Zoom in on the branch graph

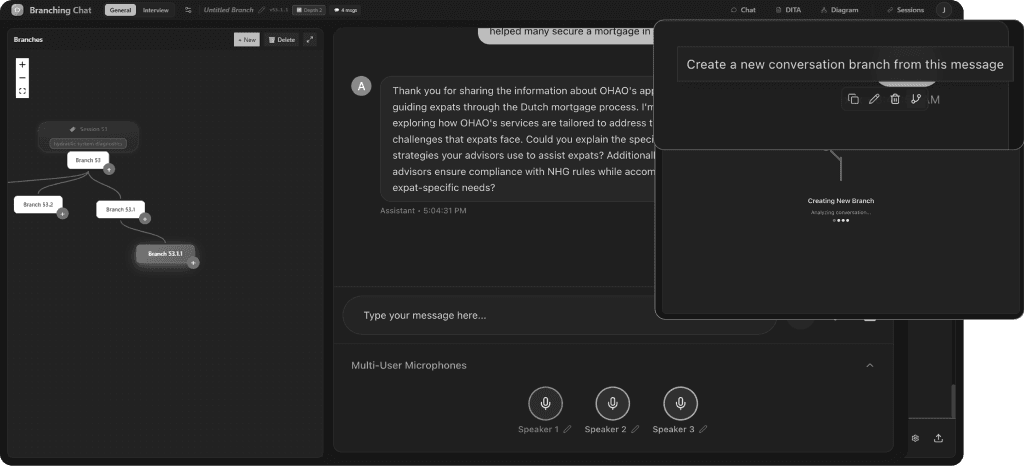[x=22, y=65]
